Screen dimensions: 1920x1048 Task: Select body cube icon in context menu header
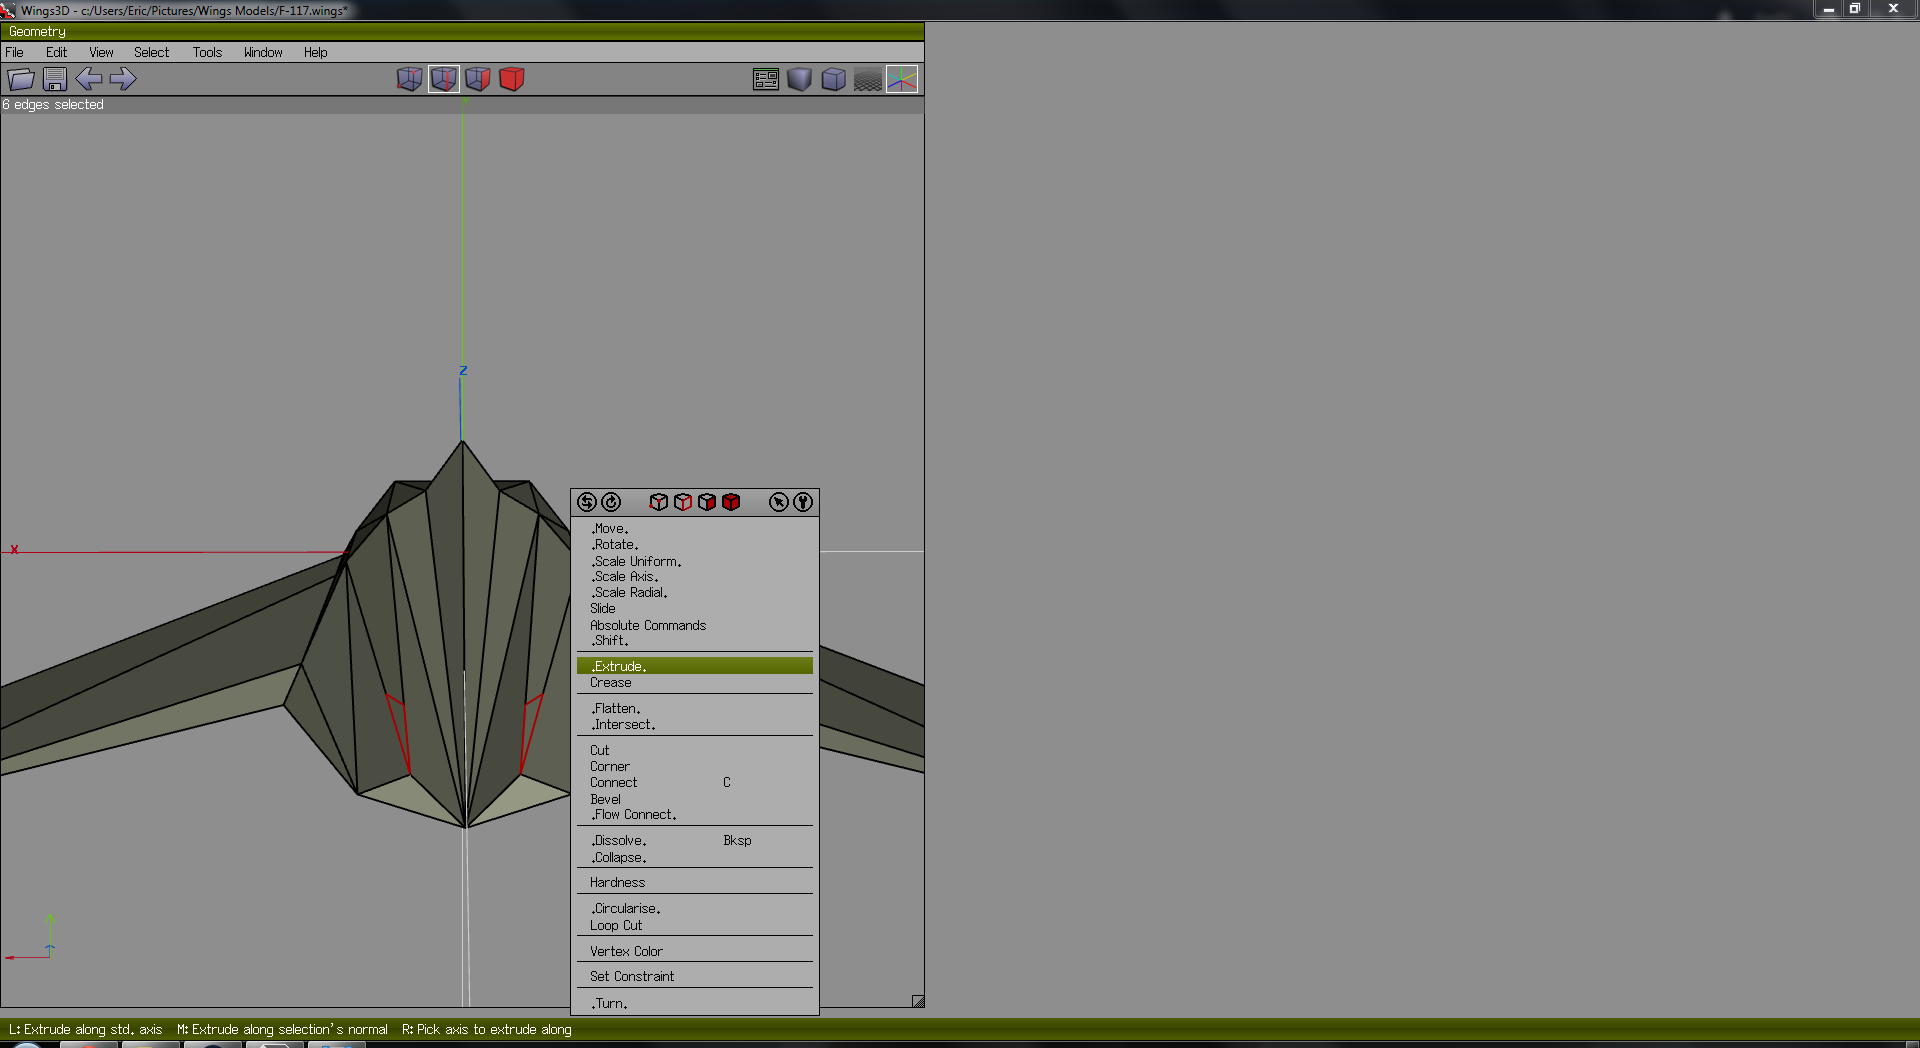pos(731,502)
